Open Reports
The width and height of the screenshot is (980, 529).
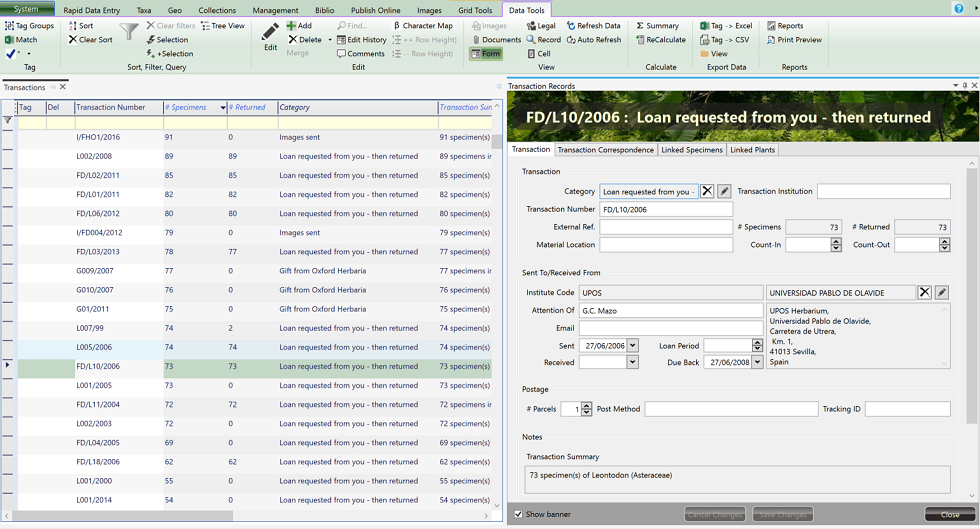pos(785,26)
